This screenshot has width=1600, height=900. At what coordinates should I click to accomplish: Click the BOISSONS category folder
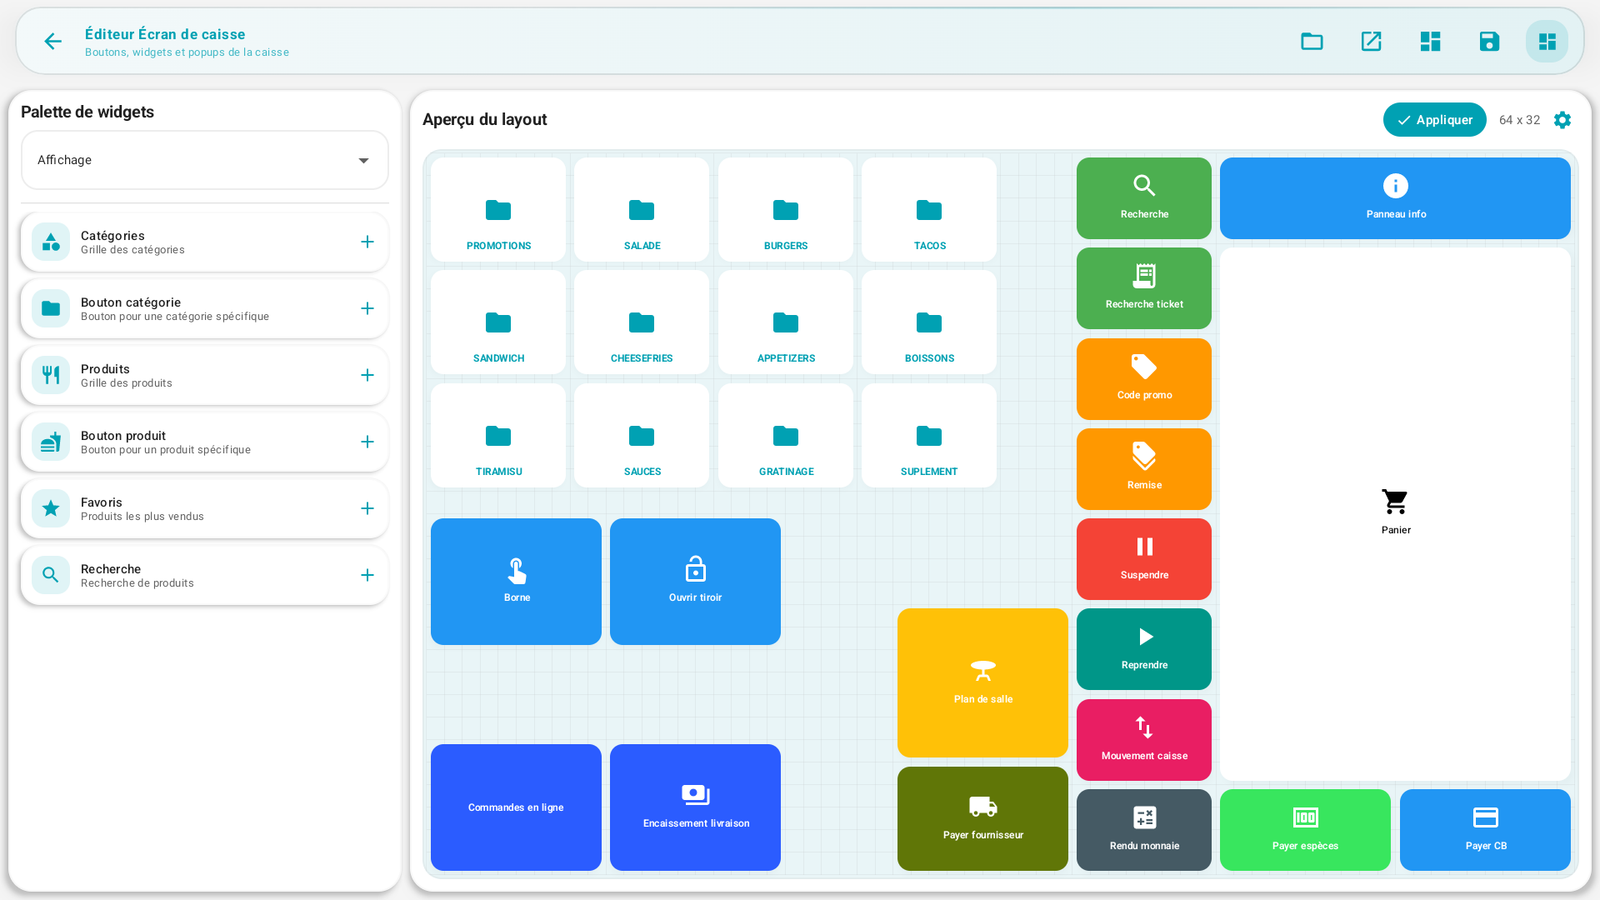tap(929, 323)
